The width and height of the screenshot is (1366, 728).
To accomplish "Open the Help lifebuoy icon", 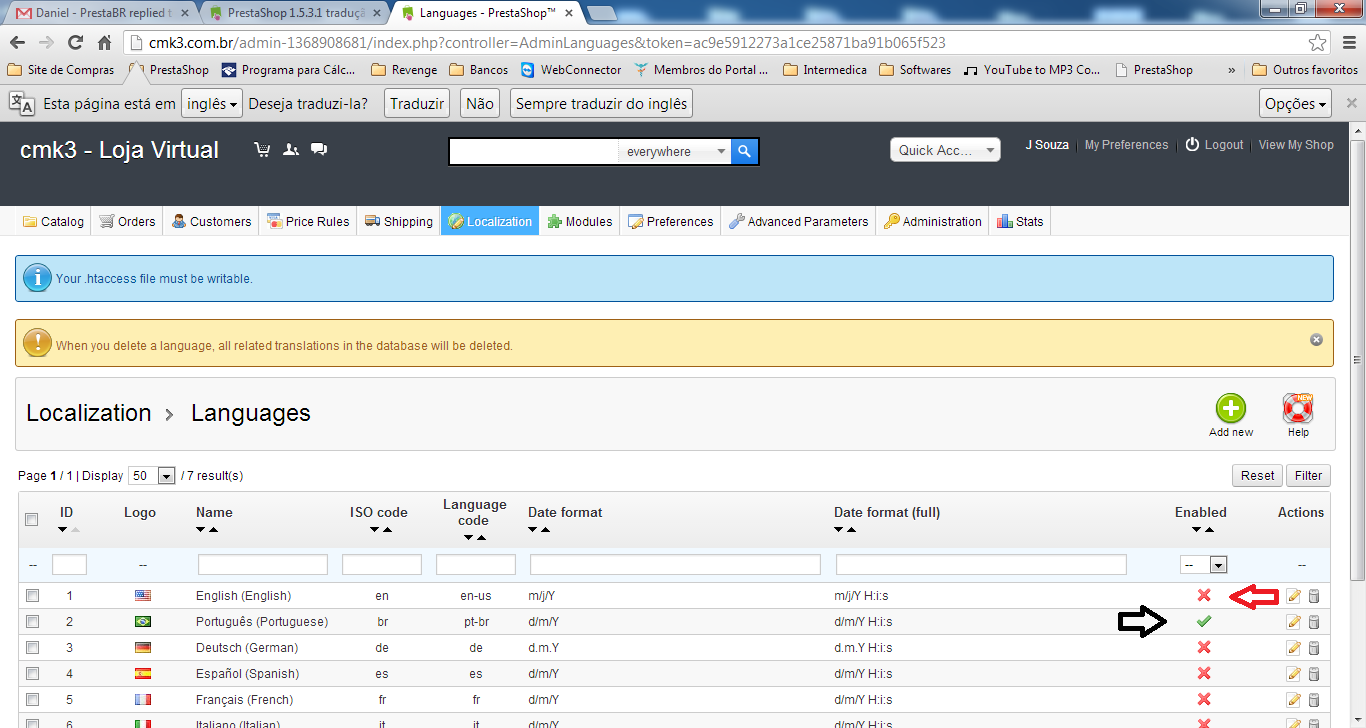I will tap(1298, 409).
